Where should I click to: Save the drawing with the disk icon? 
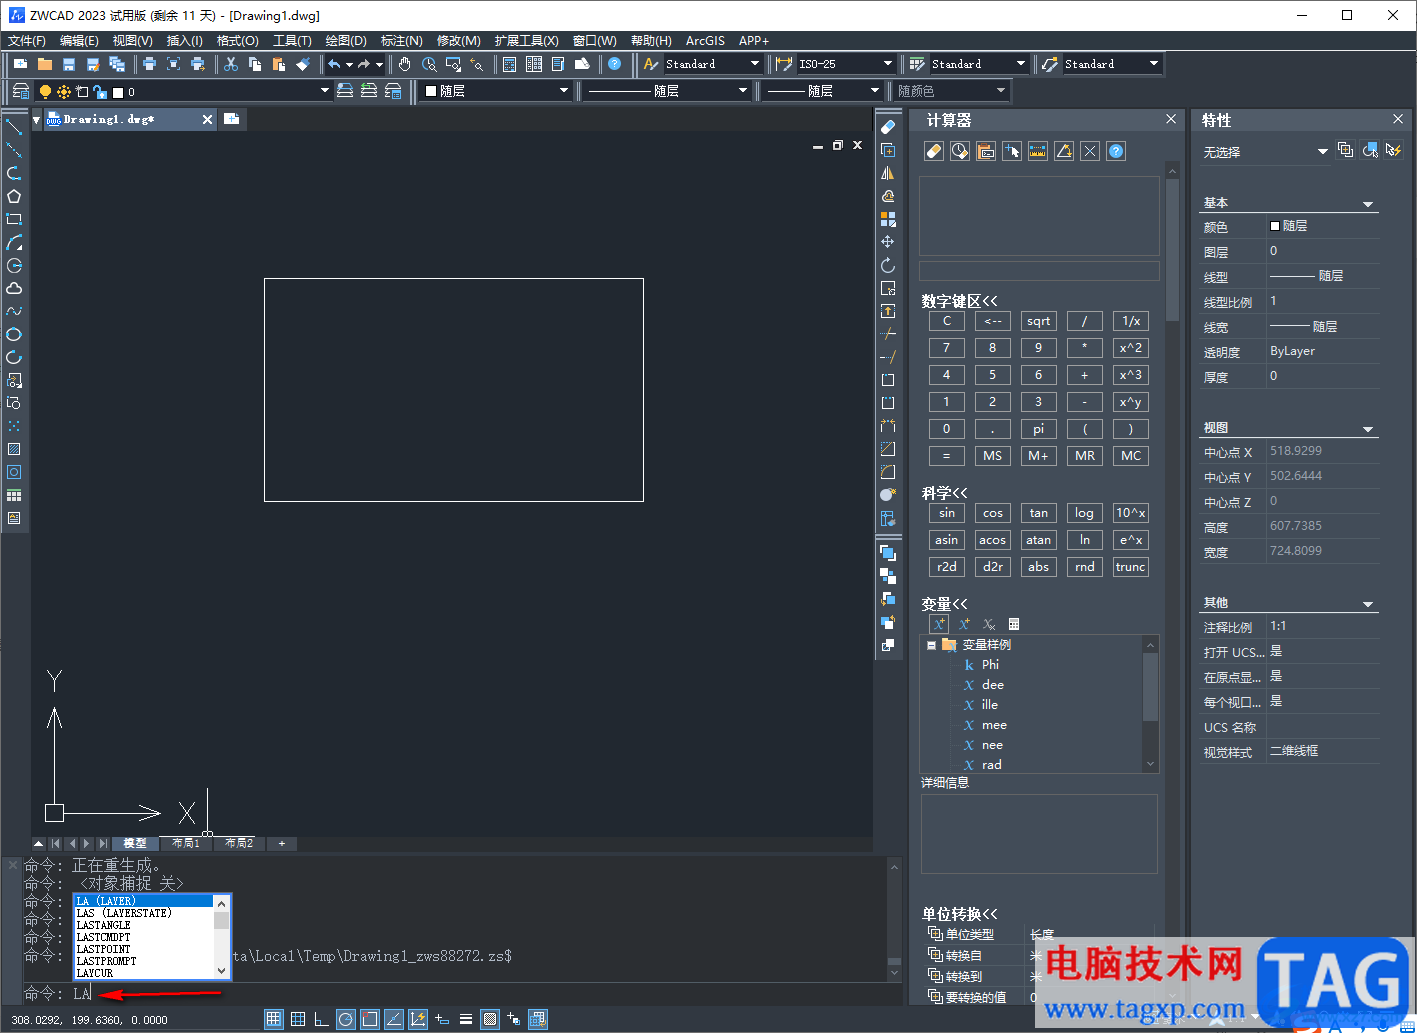point(69,64)
